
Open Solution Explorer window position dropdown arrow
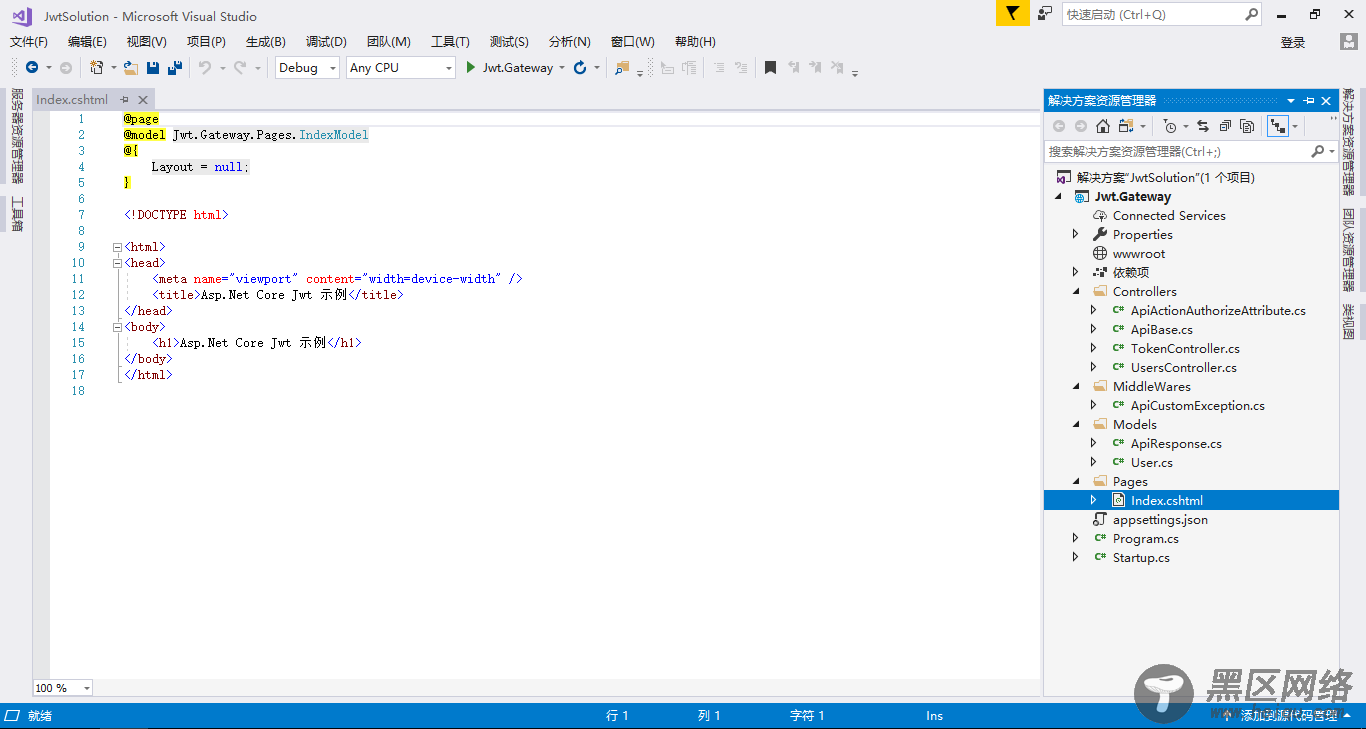click(x=1291, y=101)
